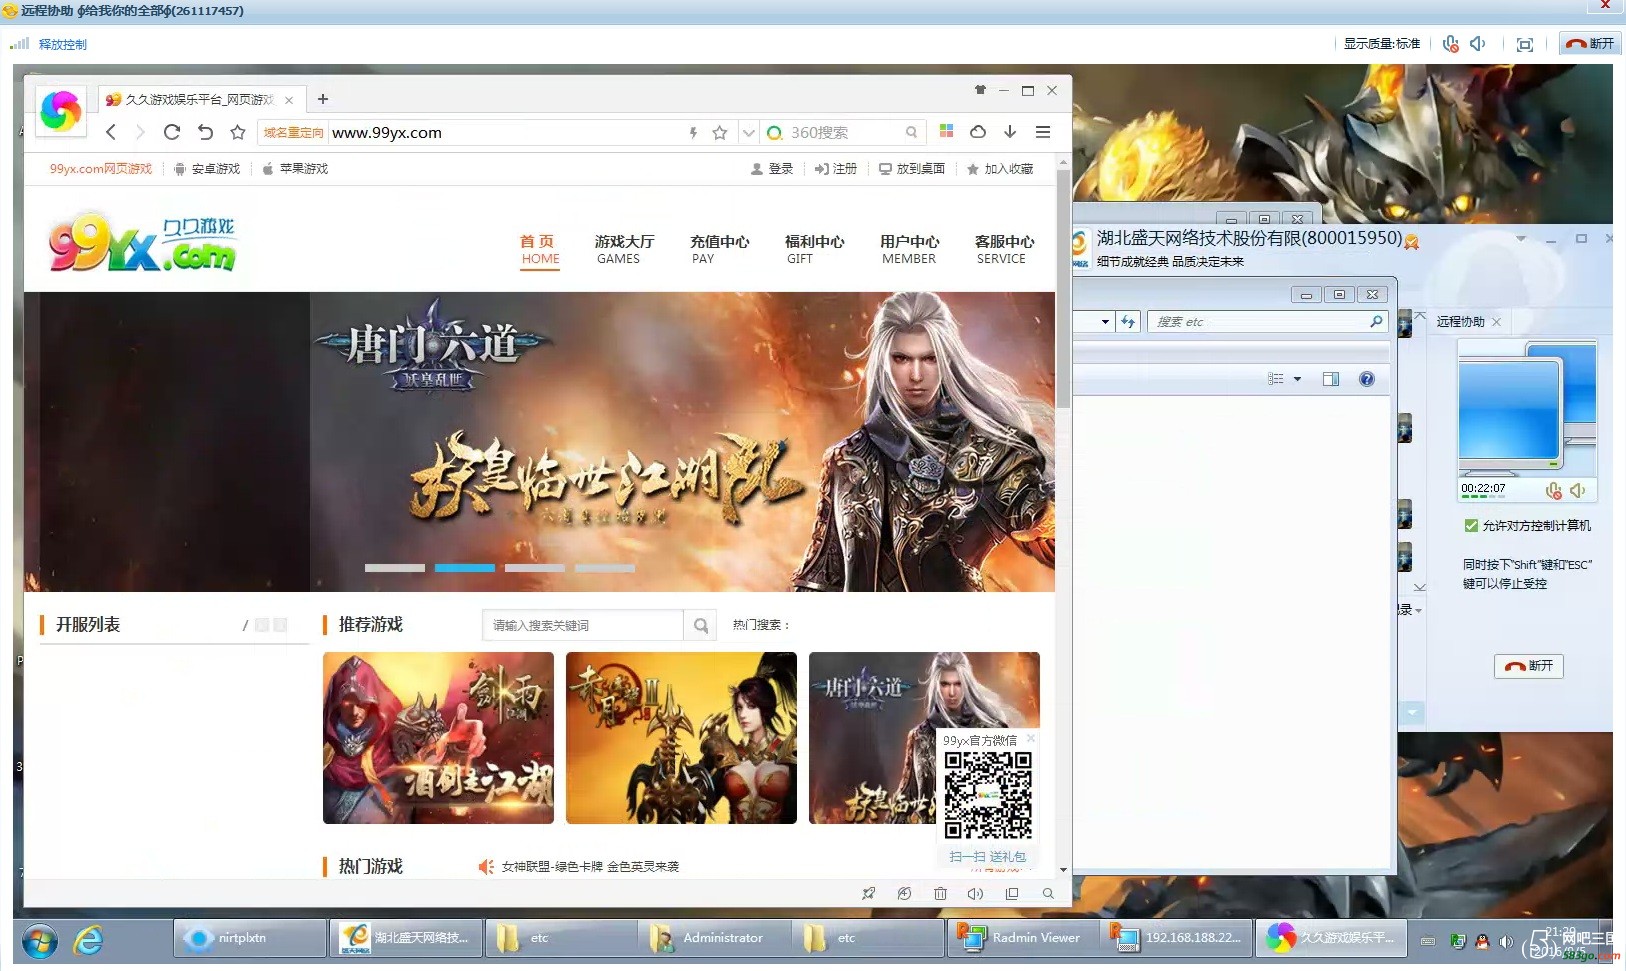
Task: Open a new browser tab with plus
Action: (x=322, y=99)
